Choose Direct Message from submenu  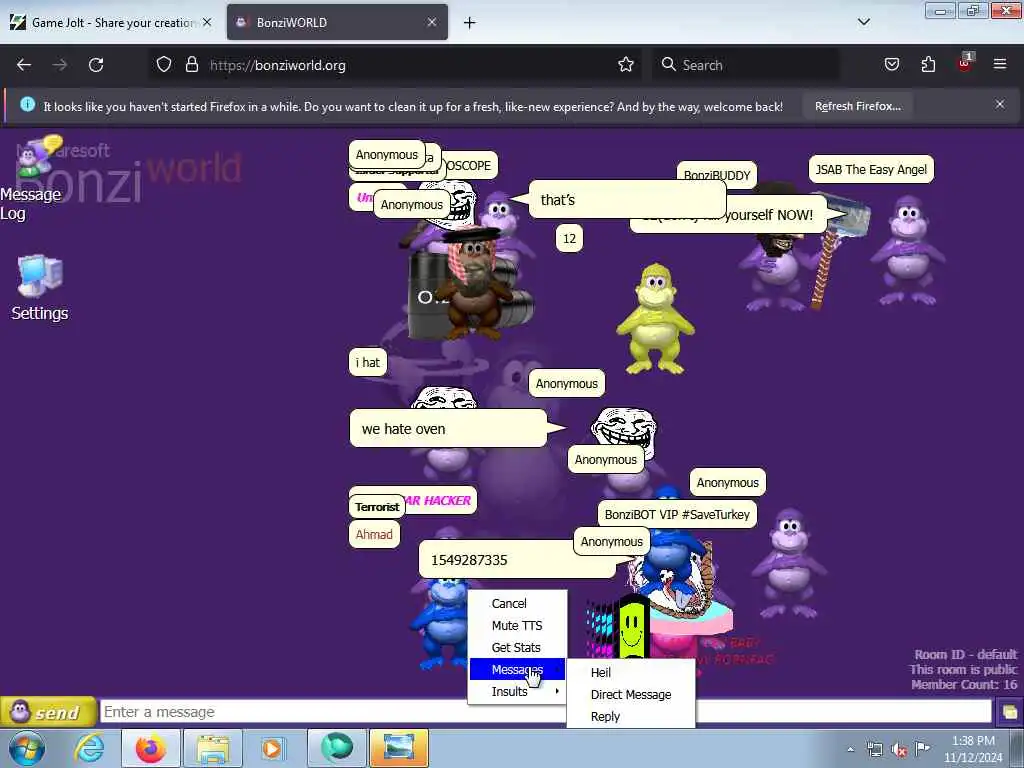631,694
